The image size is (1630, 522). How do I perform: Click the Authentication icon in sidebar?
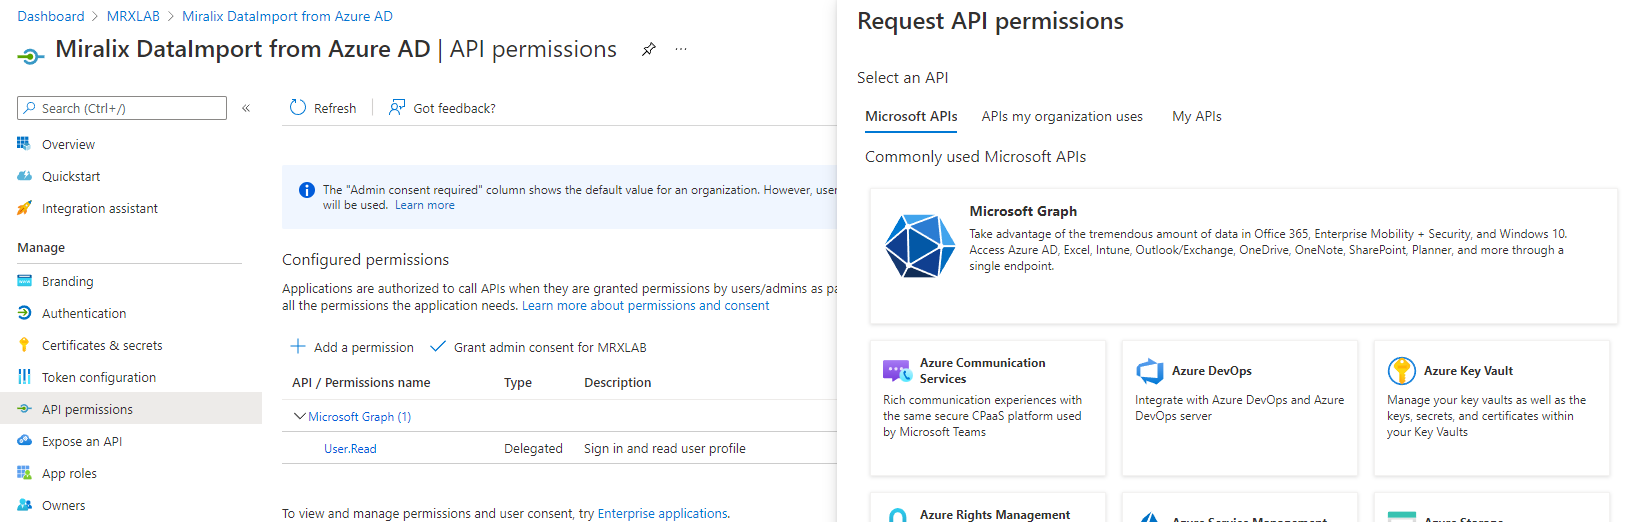click(x=24, y=313)
